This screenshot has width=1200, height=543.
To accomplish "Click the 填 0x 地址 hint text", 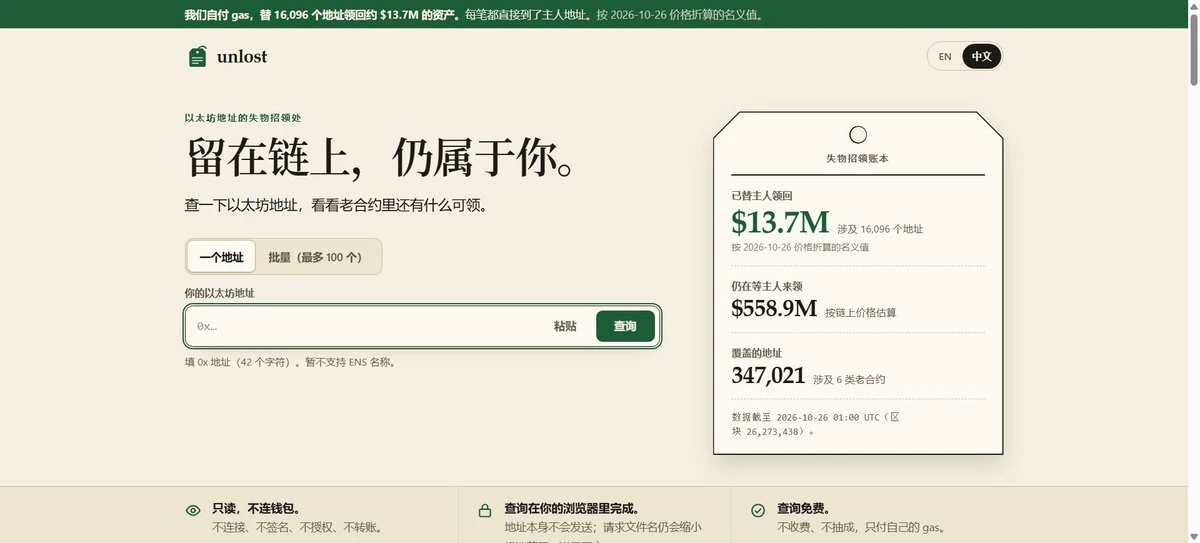I will pos(290,362).
